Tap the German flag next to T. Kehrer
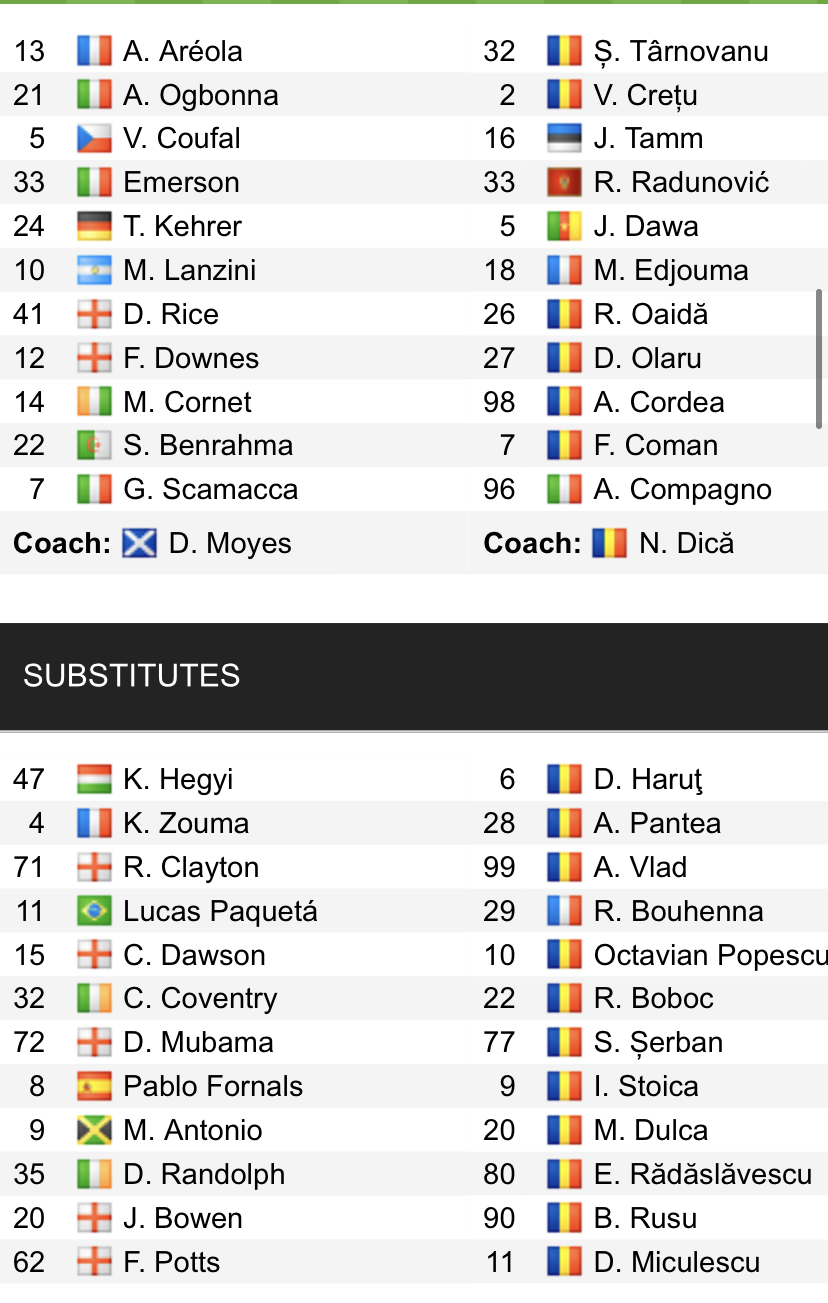The image size is (828, 1303). pyautogui.click(x=94, y=227)
